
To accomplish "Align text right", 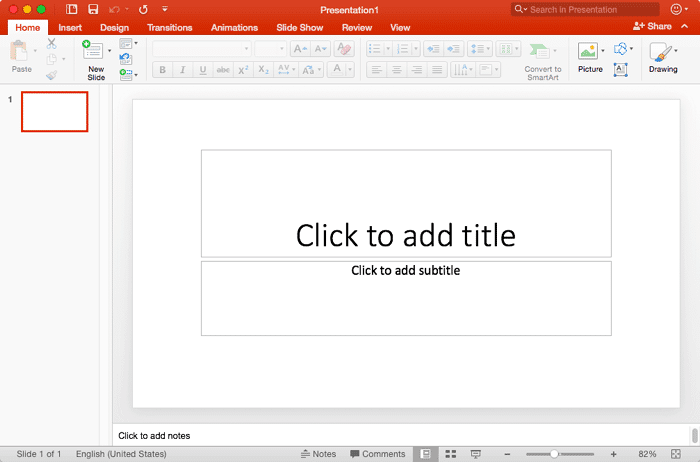I will click(x=417, y=70).
